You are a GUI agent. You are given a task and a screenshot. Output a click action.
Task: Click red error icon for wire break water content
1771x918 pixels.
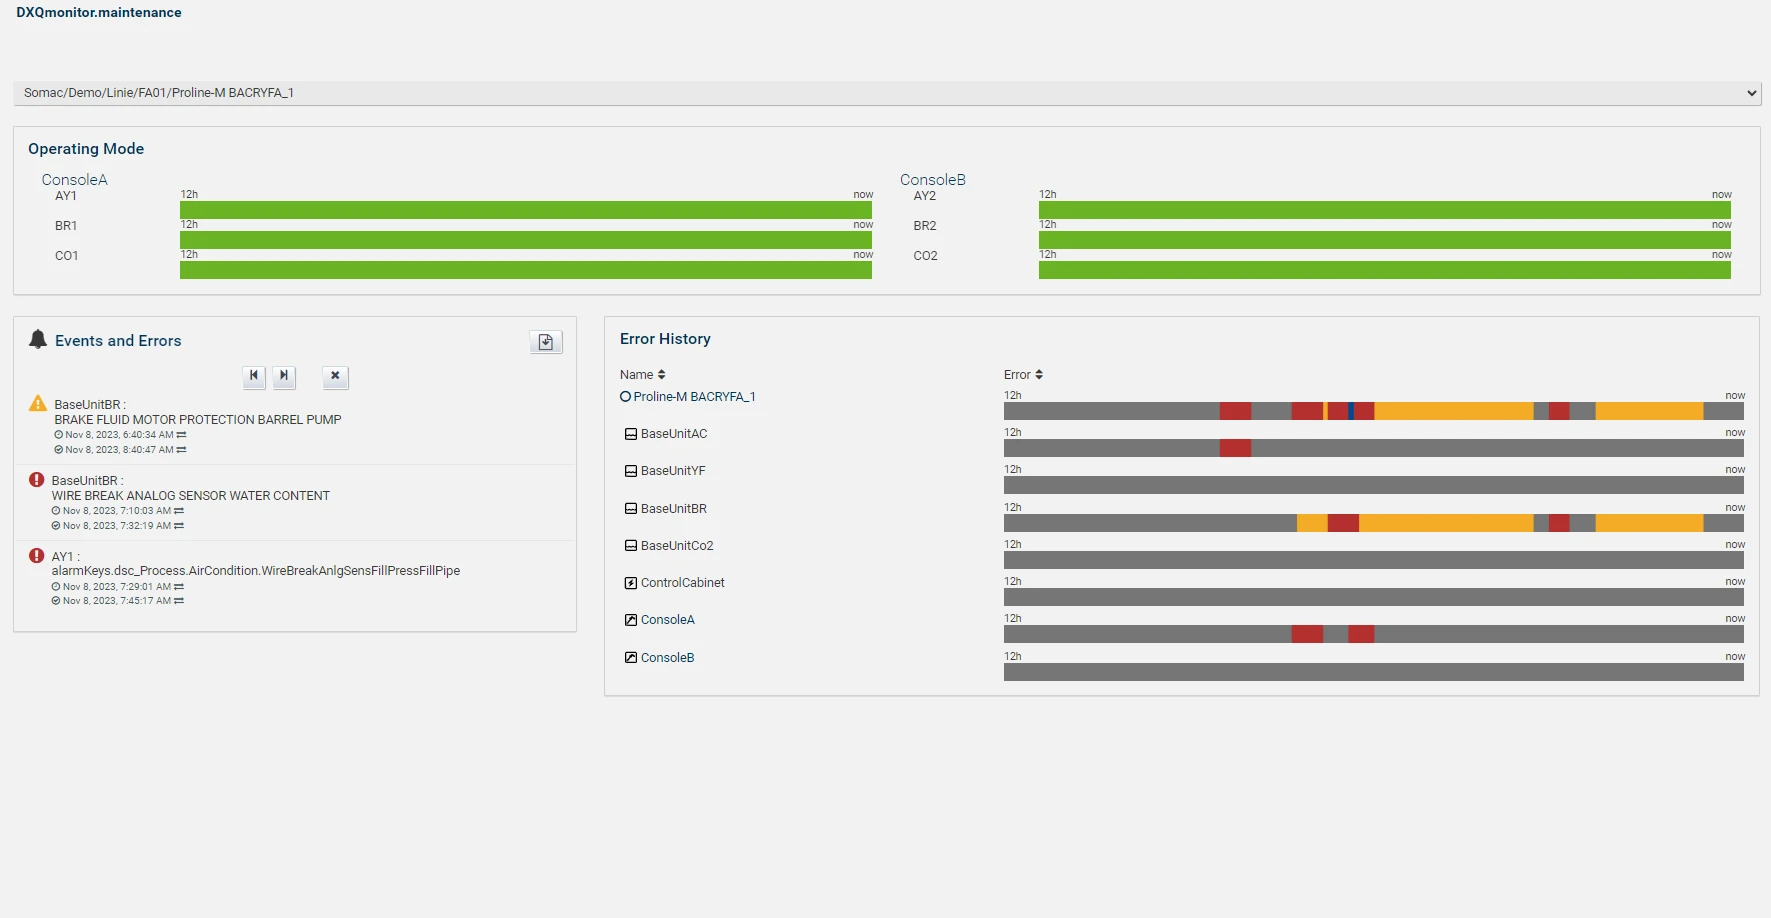pyautogui.click(x=37, y=480)
